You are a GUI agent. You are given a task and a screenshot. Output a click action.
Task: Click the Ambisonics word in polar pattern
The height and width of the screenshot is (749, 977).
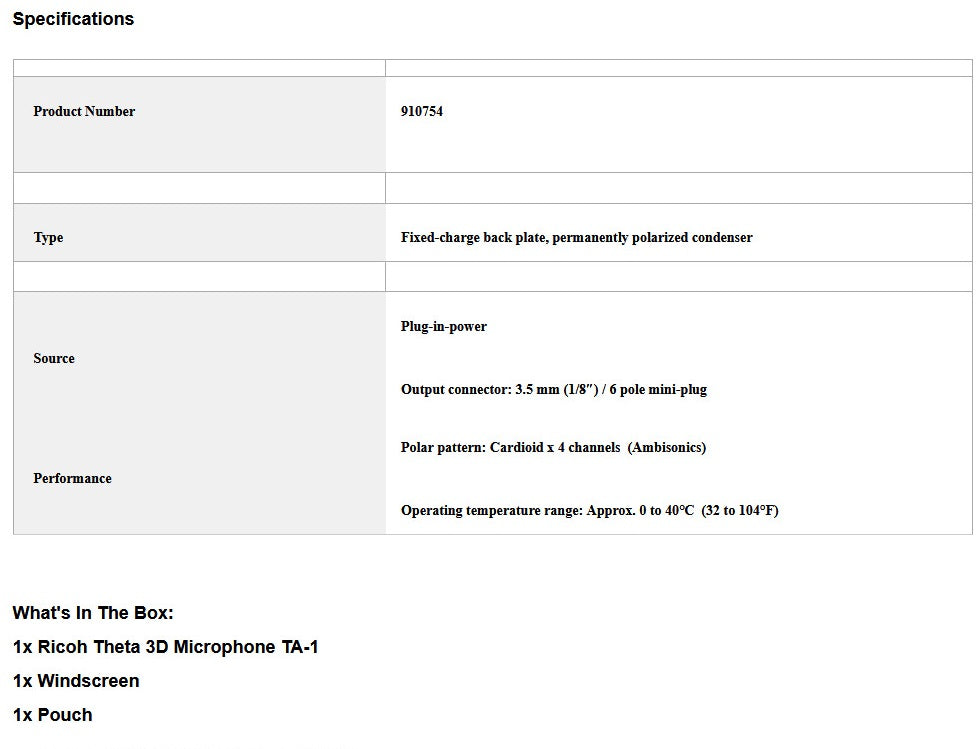tap(667, 447)
